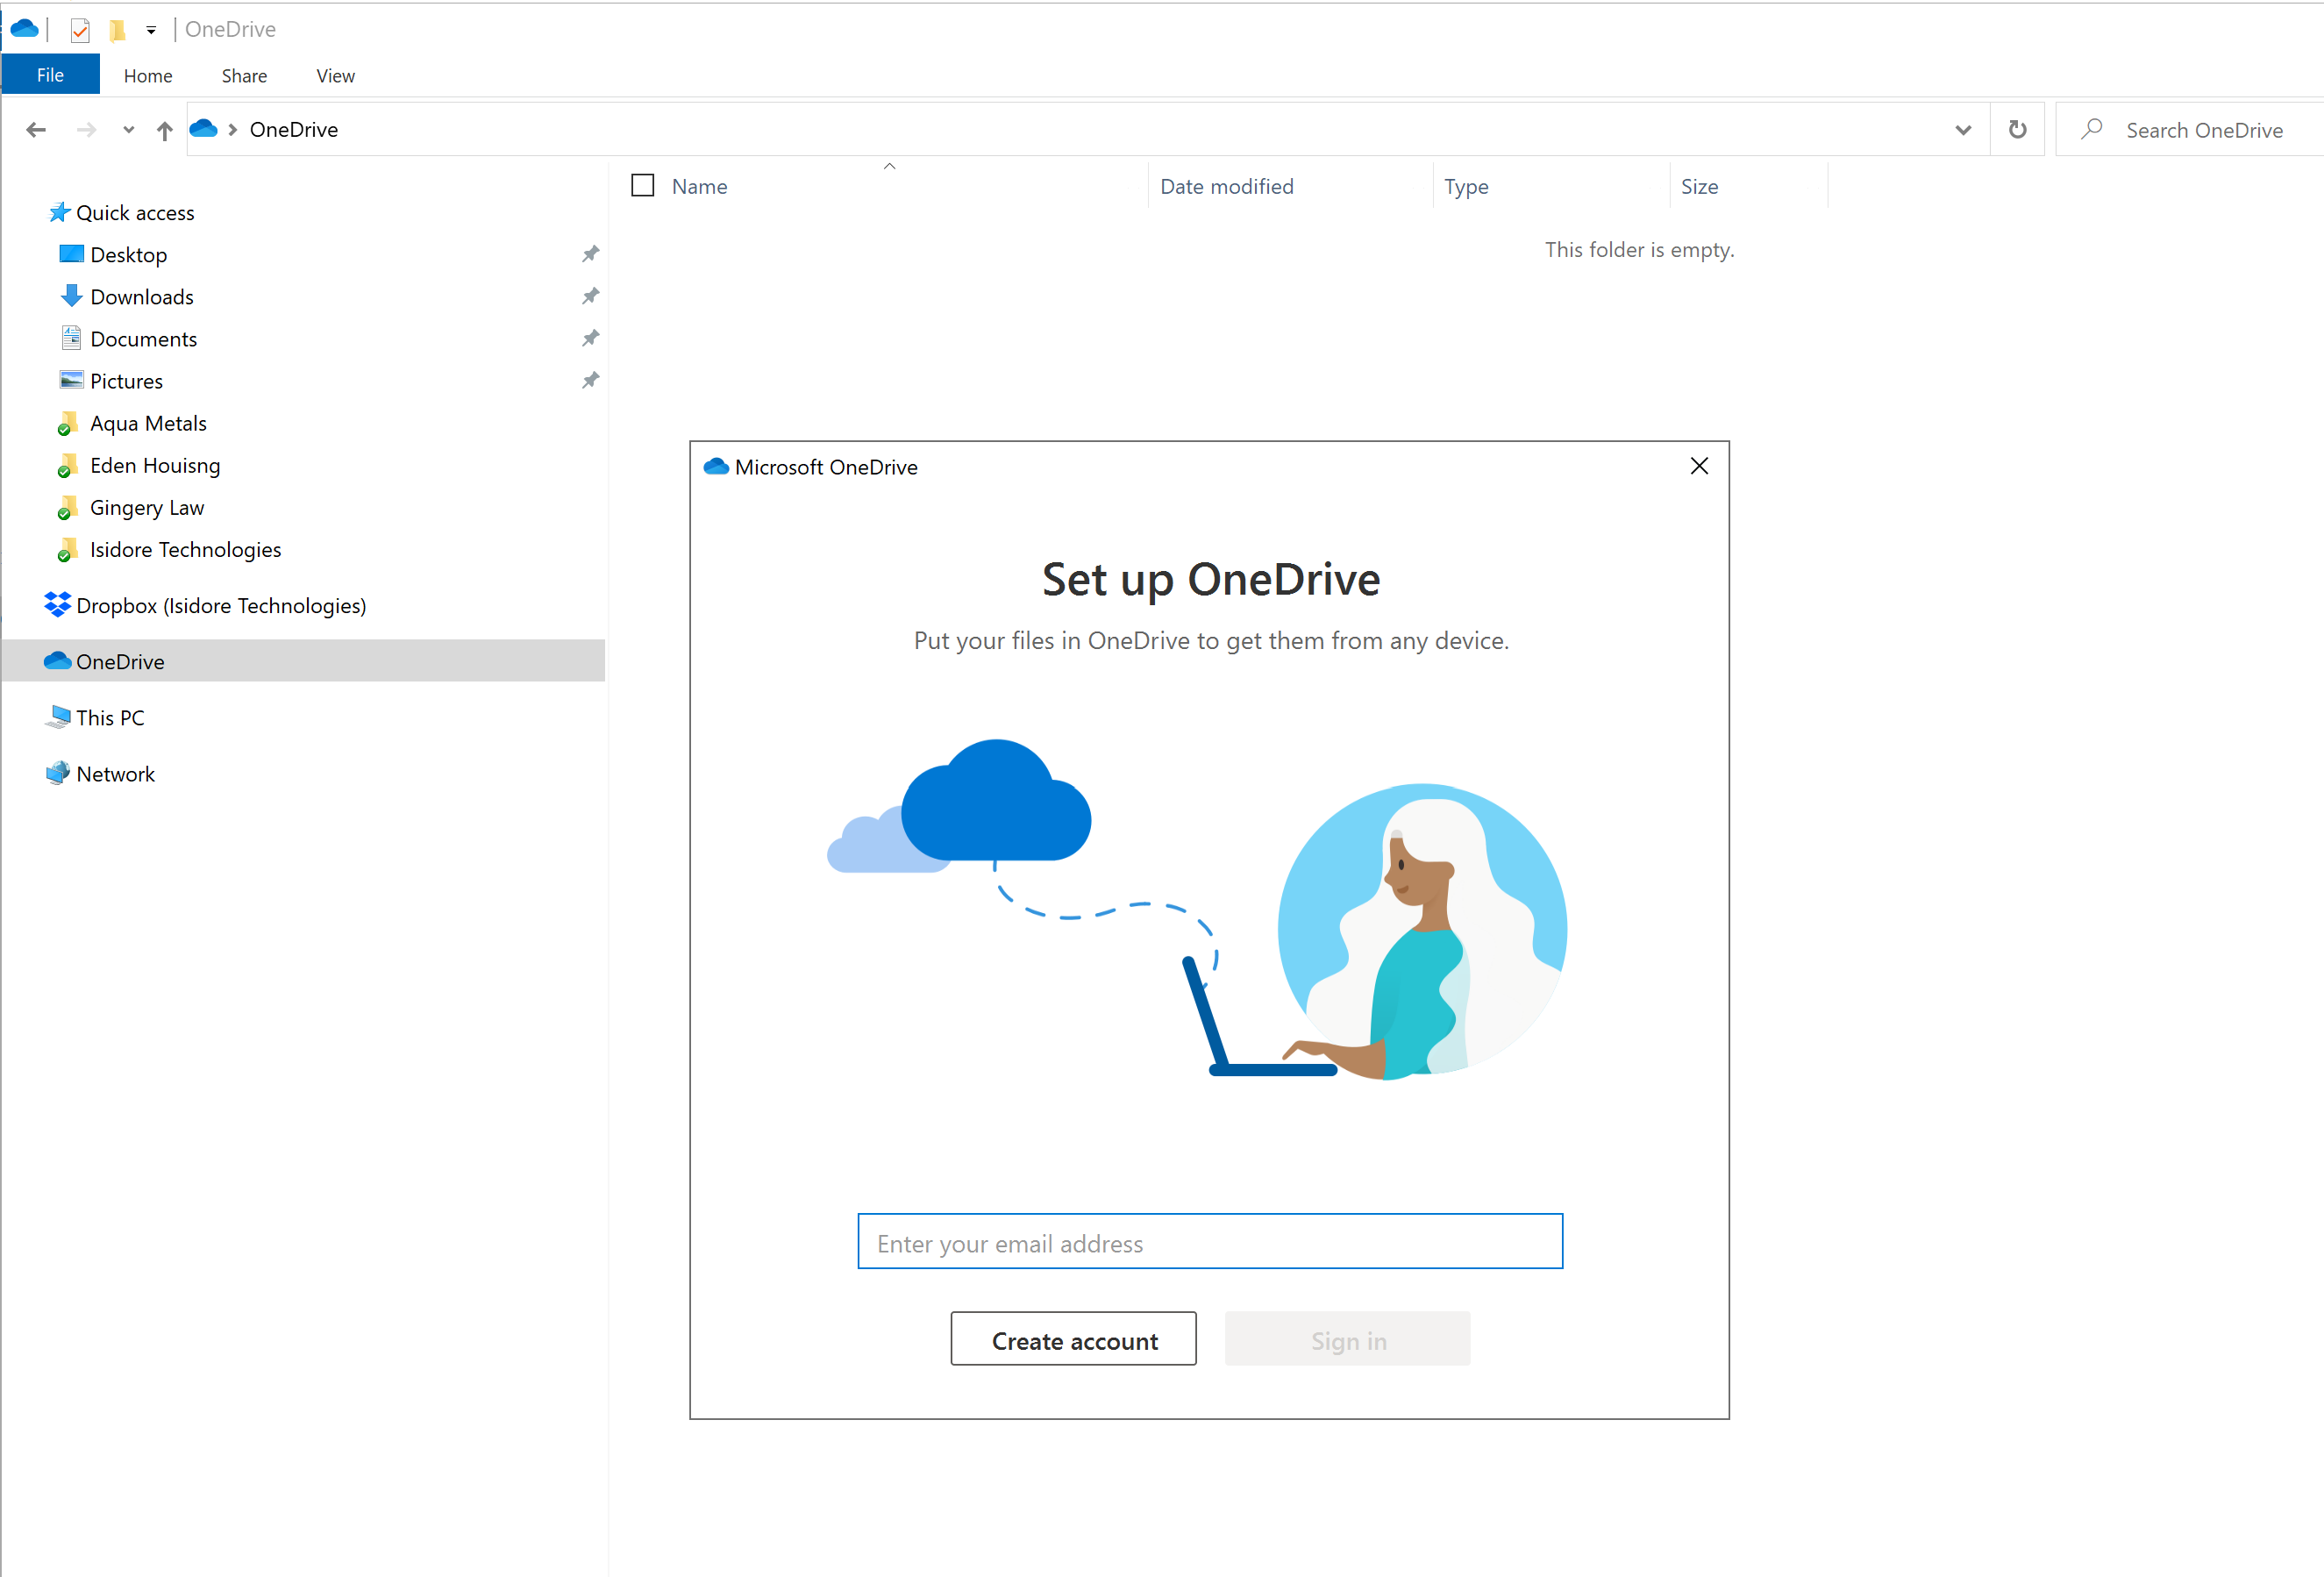
Task: Switch to the View ribbon tab
Action: pyautogui.click(x=335, y=76)
